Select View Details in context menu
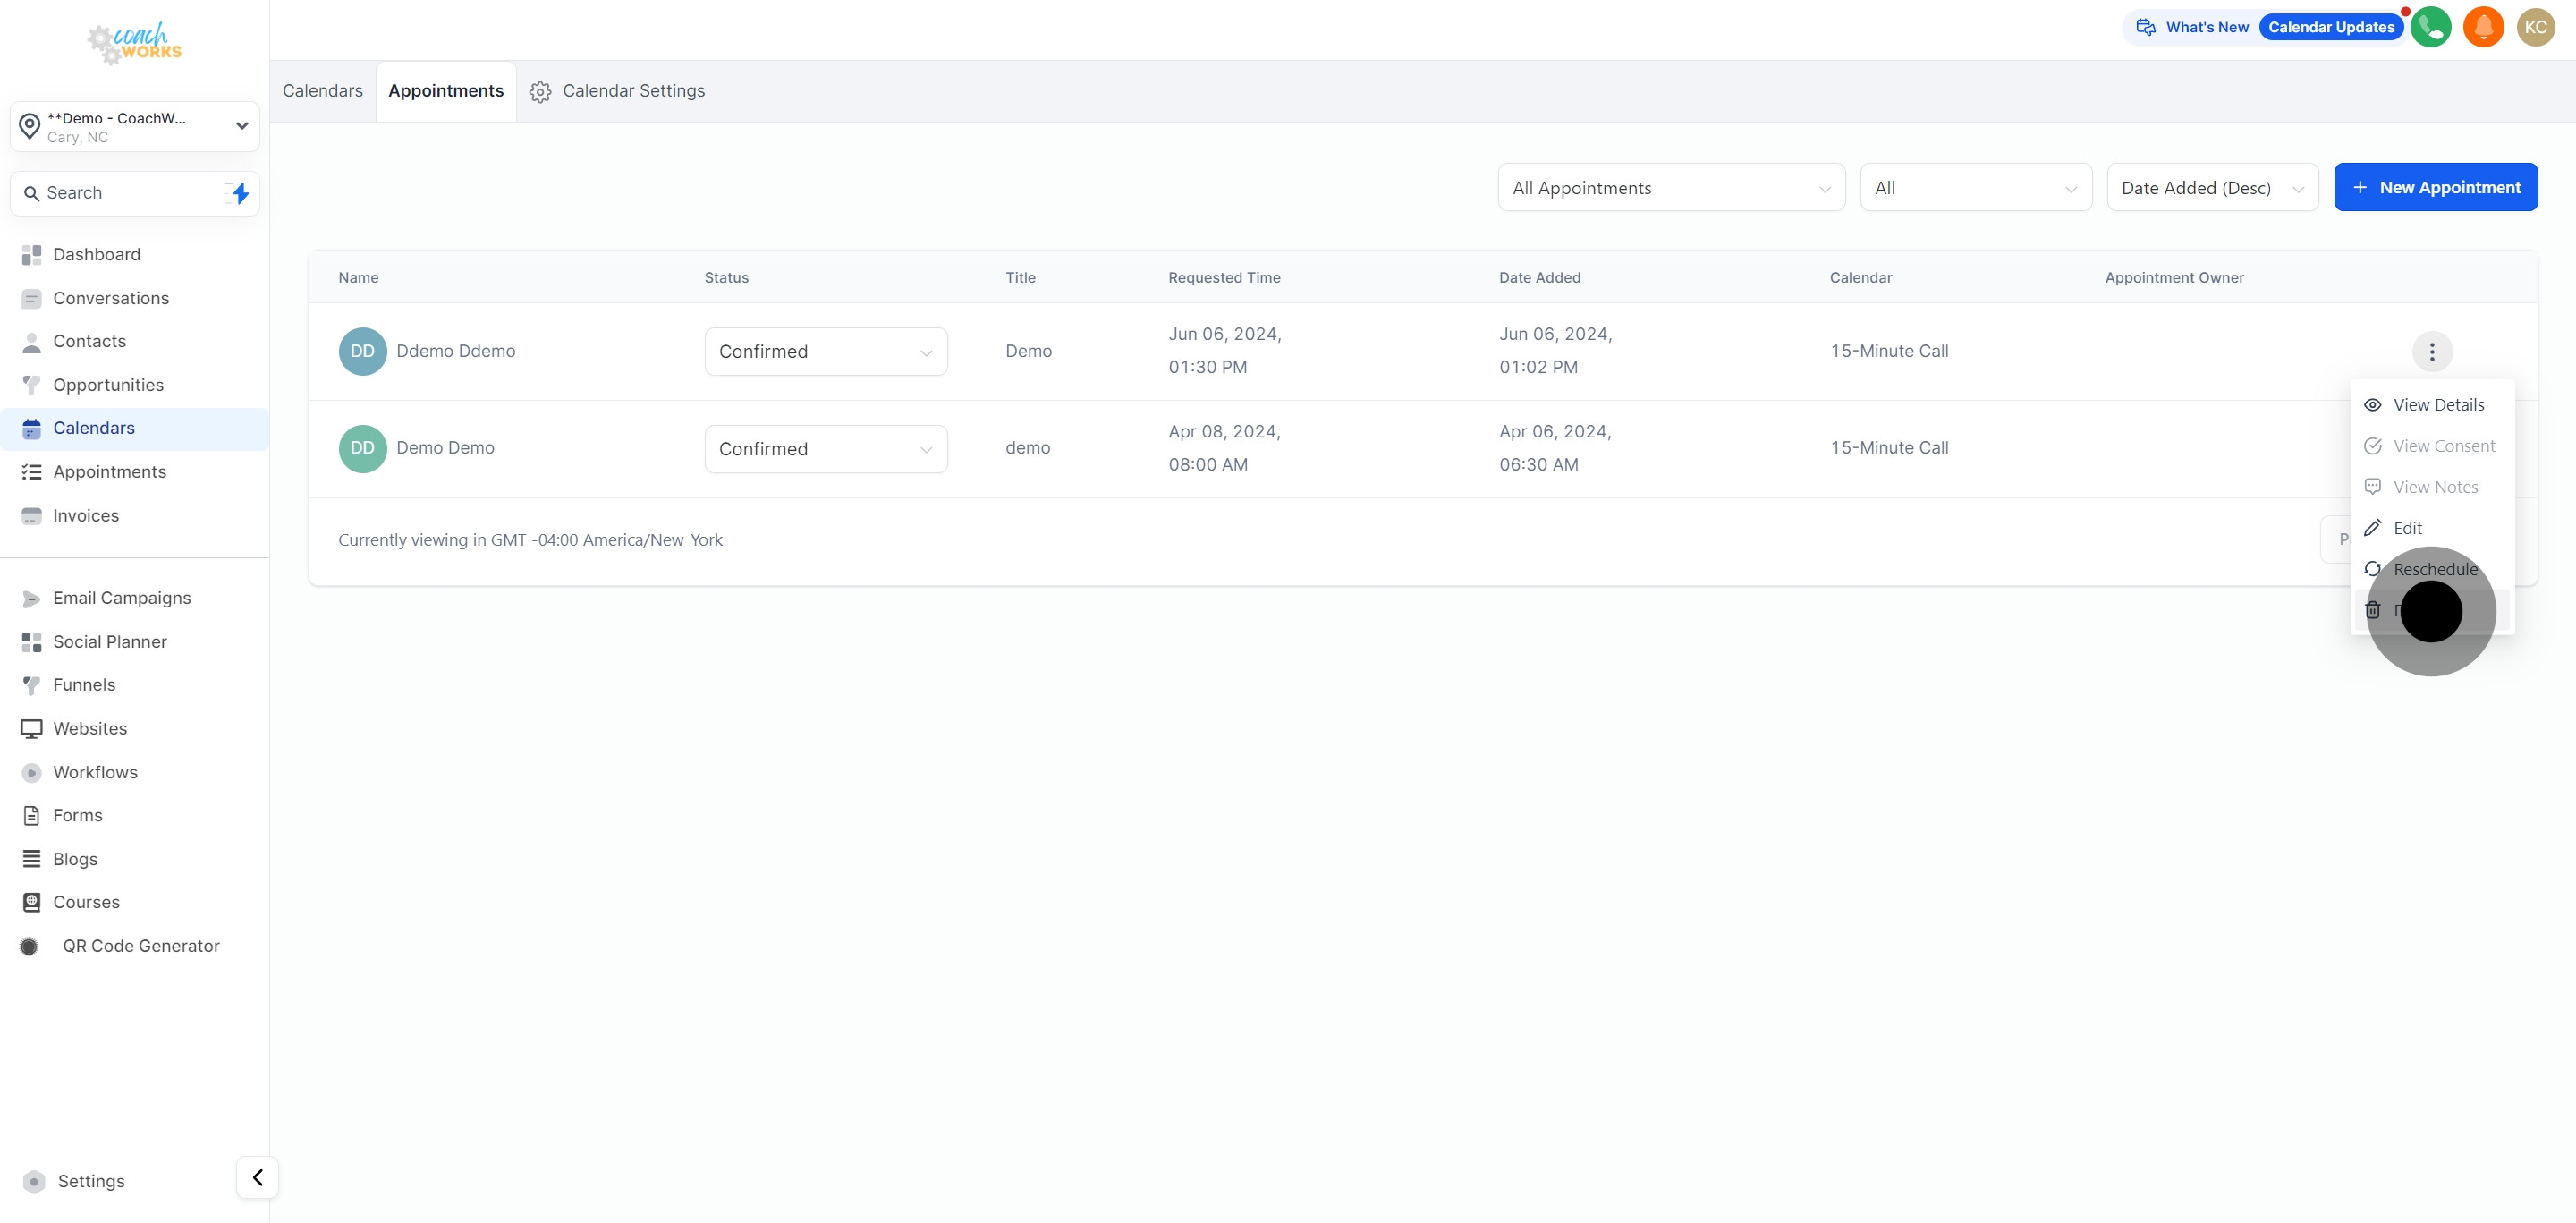Viewport: 2576px width, 1223px height. point(2438,405)
